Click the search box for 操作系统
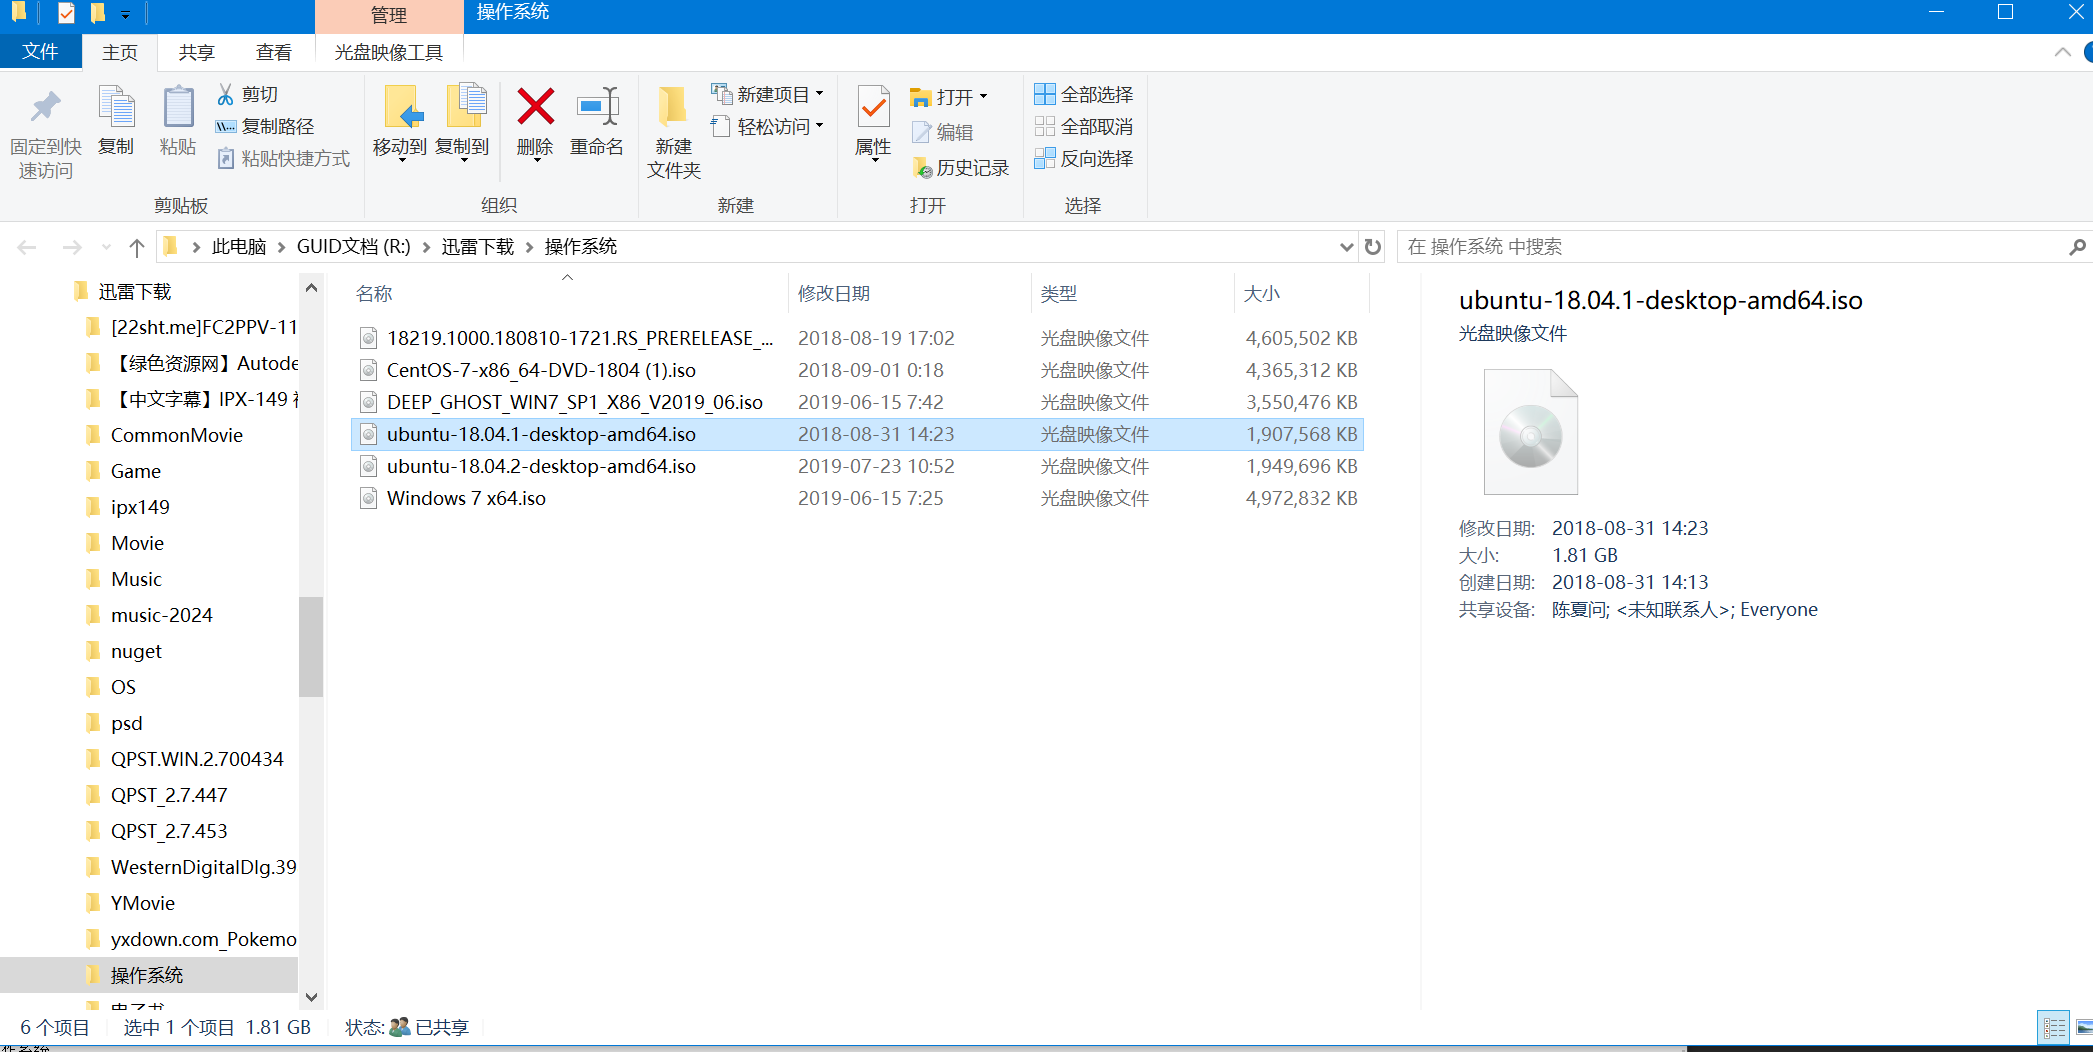This screenshot has height=1052, width=2093. click(x=1730, y=247)
